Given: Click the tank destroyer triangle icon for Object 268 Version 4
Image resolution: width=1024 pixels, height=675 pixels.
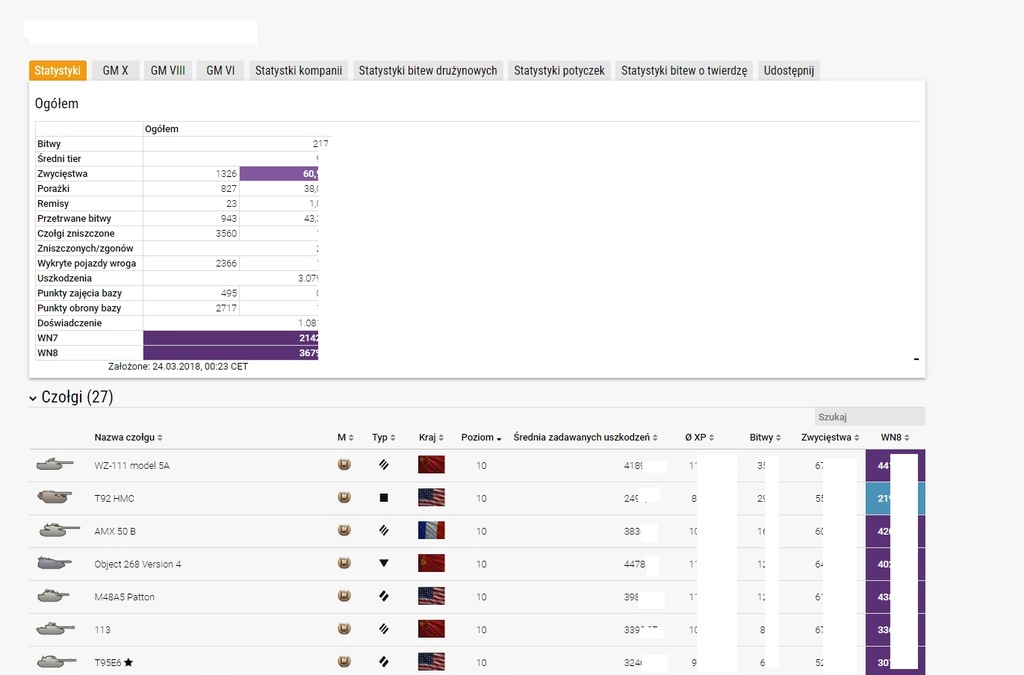Looking at the screenshot, I should pos(384,563).
